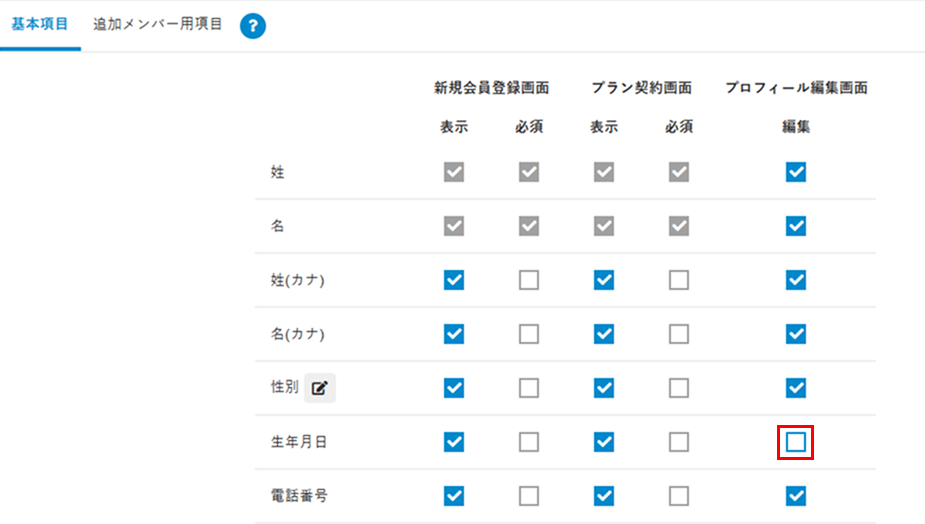Uncheck 新規会員登録 表示 for 姓(カナ)
Viewport: 925px width, 524px height.
(454, 280)
